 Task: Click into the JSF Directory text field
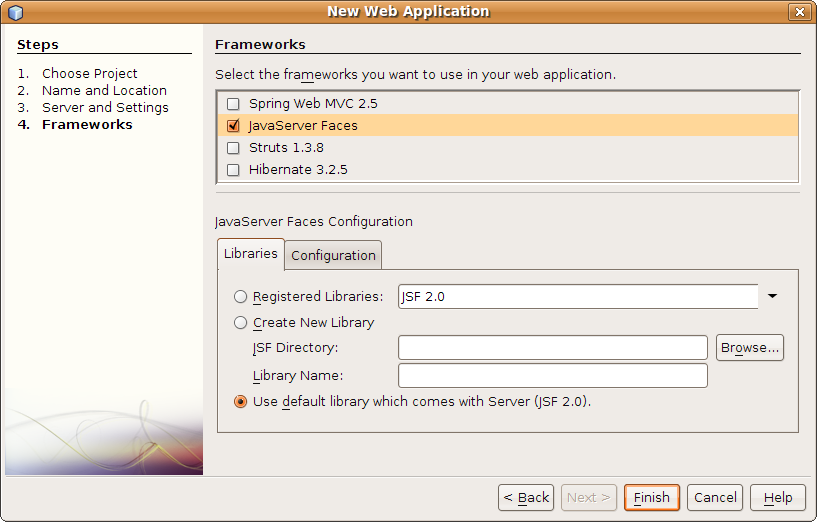553,347
